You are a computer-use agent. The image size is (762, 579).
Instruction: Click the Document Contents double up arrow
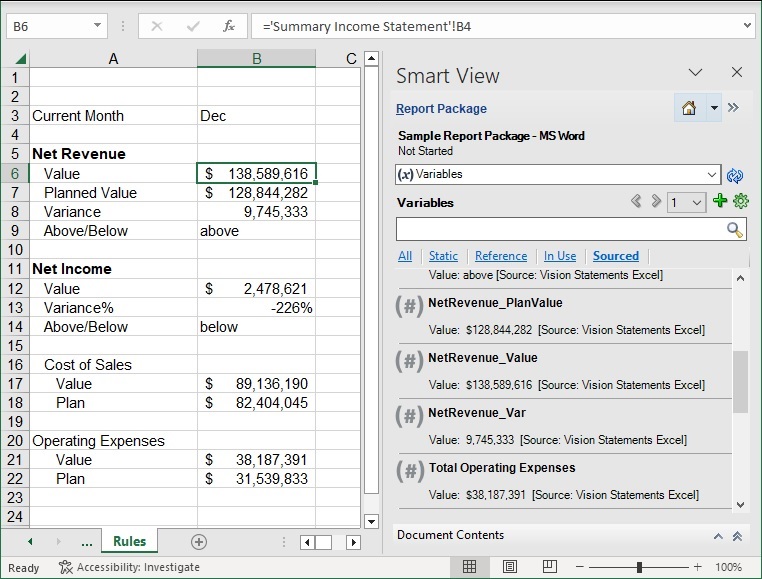[x=737, y=536]
